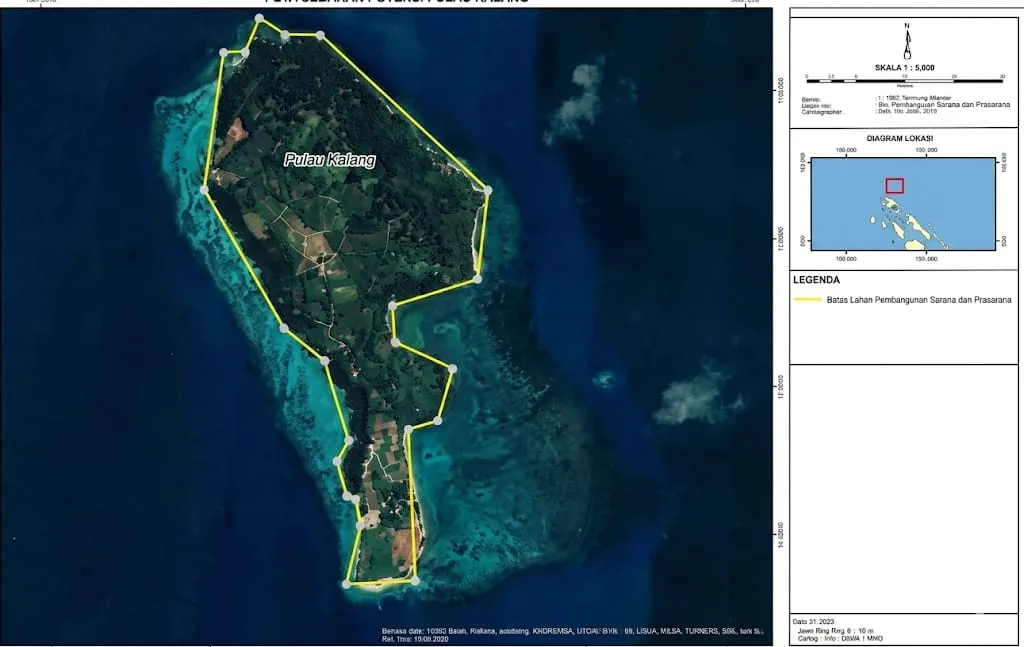This screenshot has width=1024, height=647.
Task: Click the 'Pulau Kalang' map label
Action: tap(330, 160)
